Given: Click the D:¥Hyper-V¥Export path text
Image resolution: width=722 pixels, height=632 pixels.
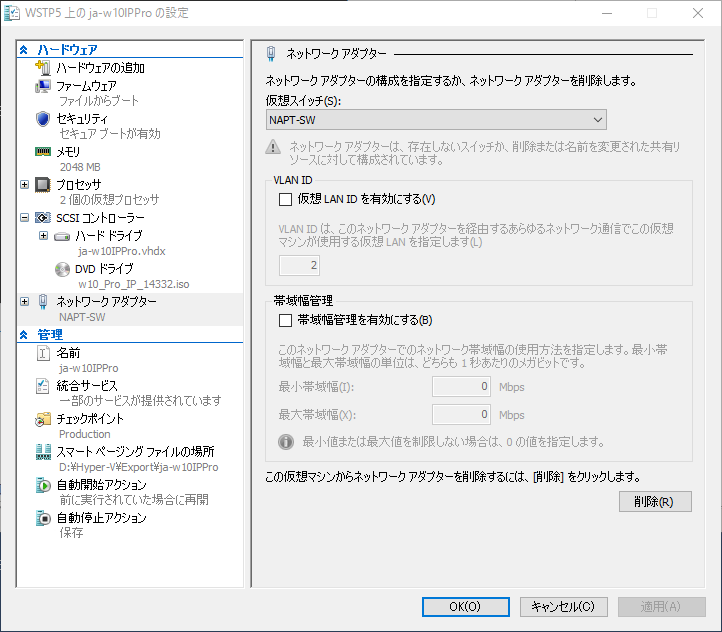Looking at the screenshot, I should pos(139,467).
